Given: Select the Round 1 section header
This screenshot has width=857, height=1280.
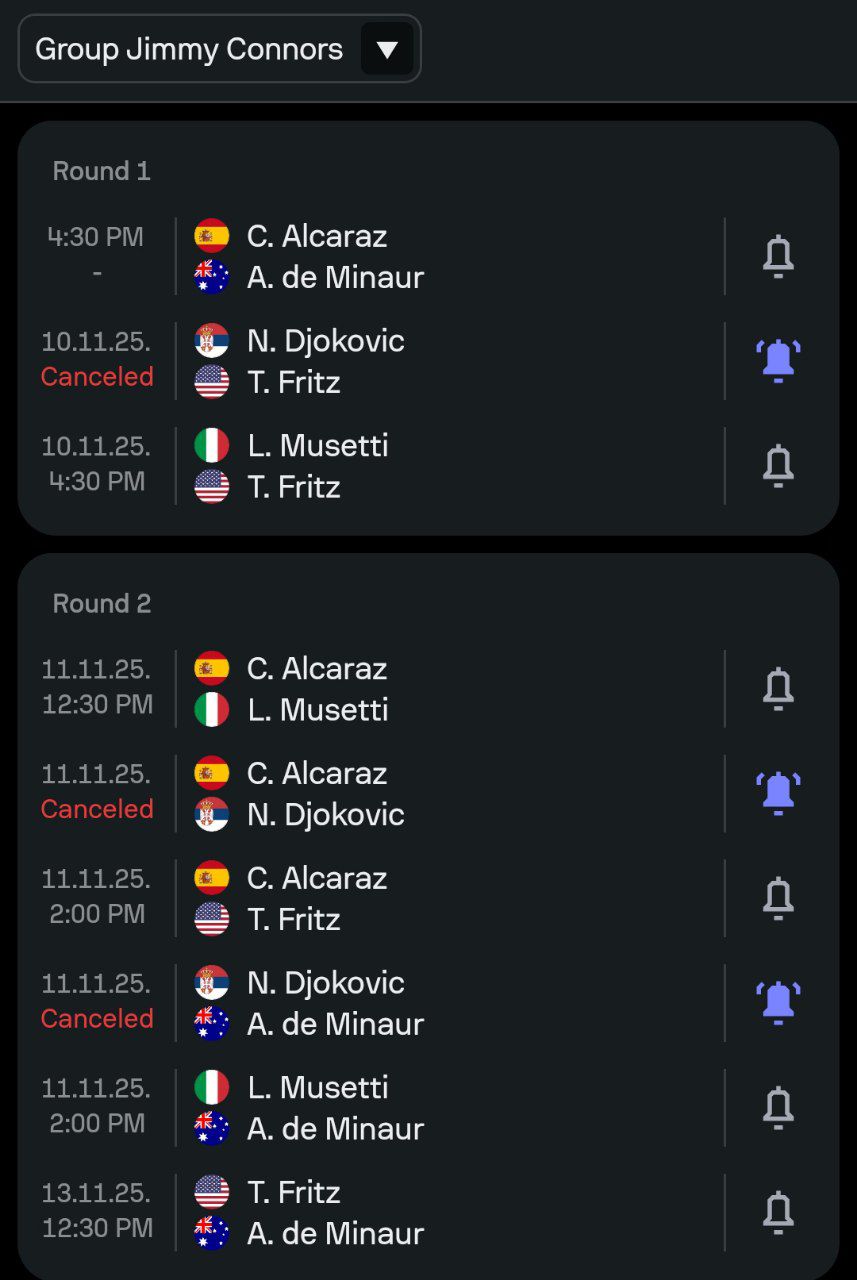Looking at the screenshot, I should (101, 171).
